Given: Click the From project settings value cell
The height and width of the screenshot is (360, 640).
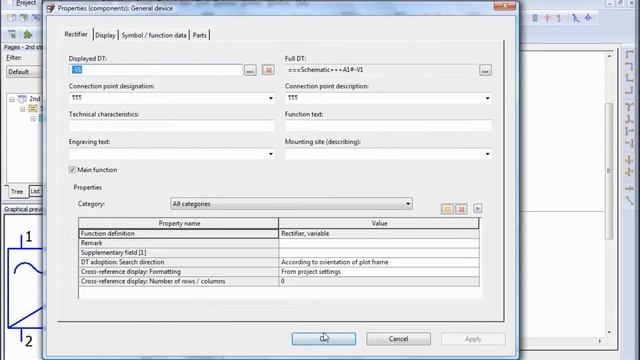Looking at the screenshot, I should tap(379, 271).
